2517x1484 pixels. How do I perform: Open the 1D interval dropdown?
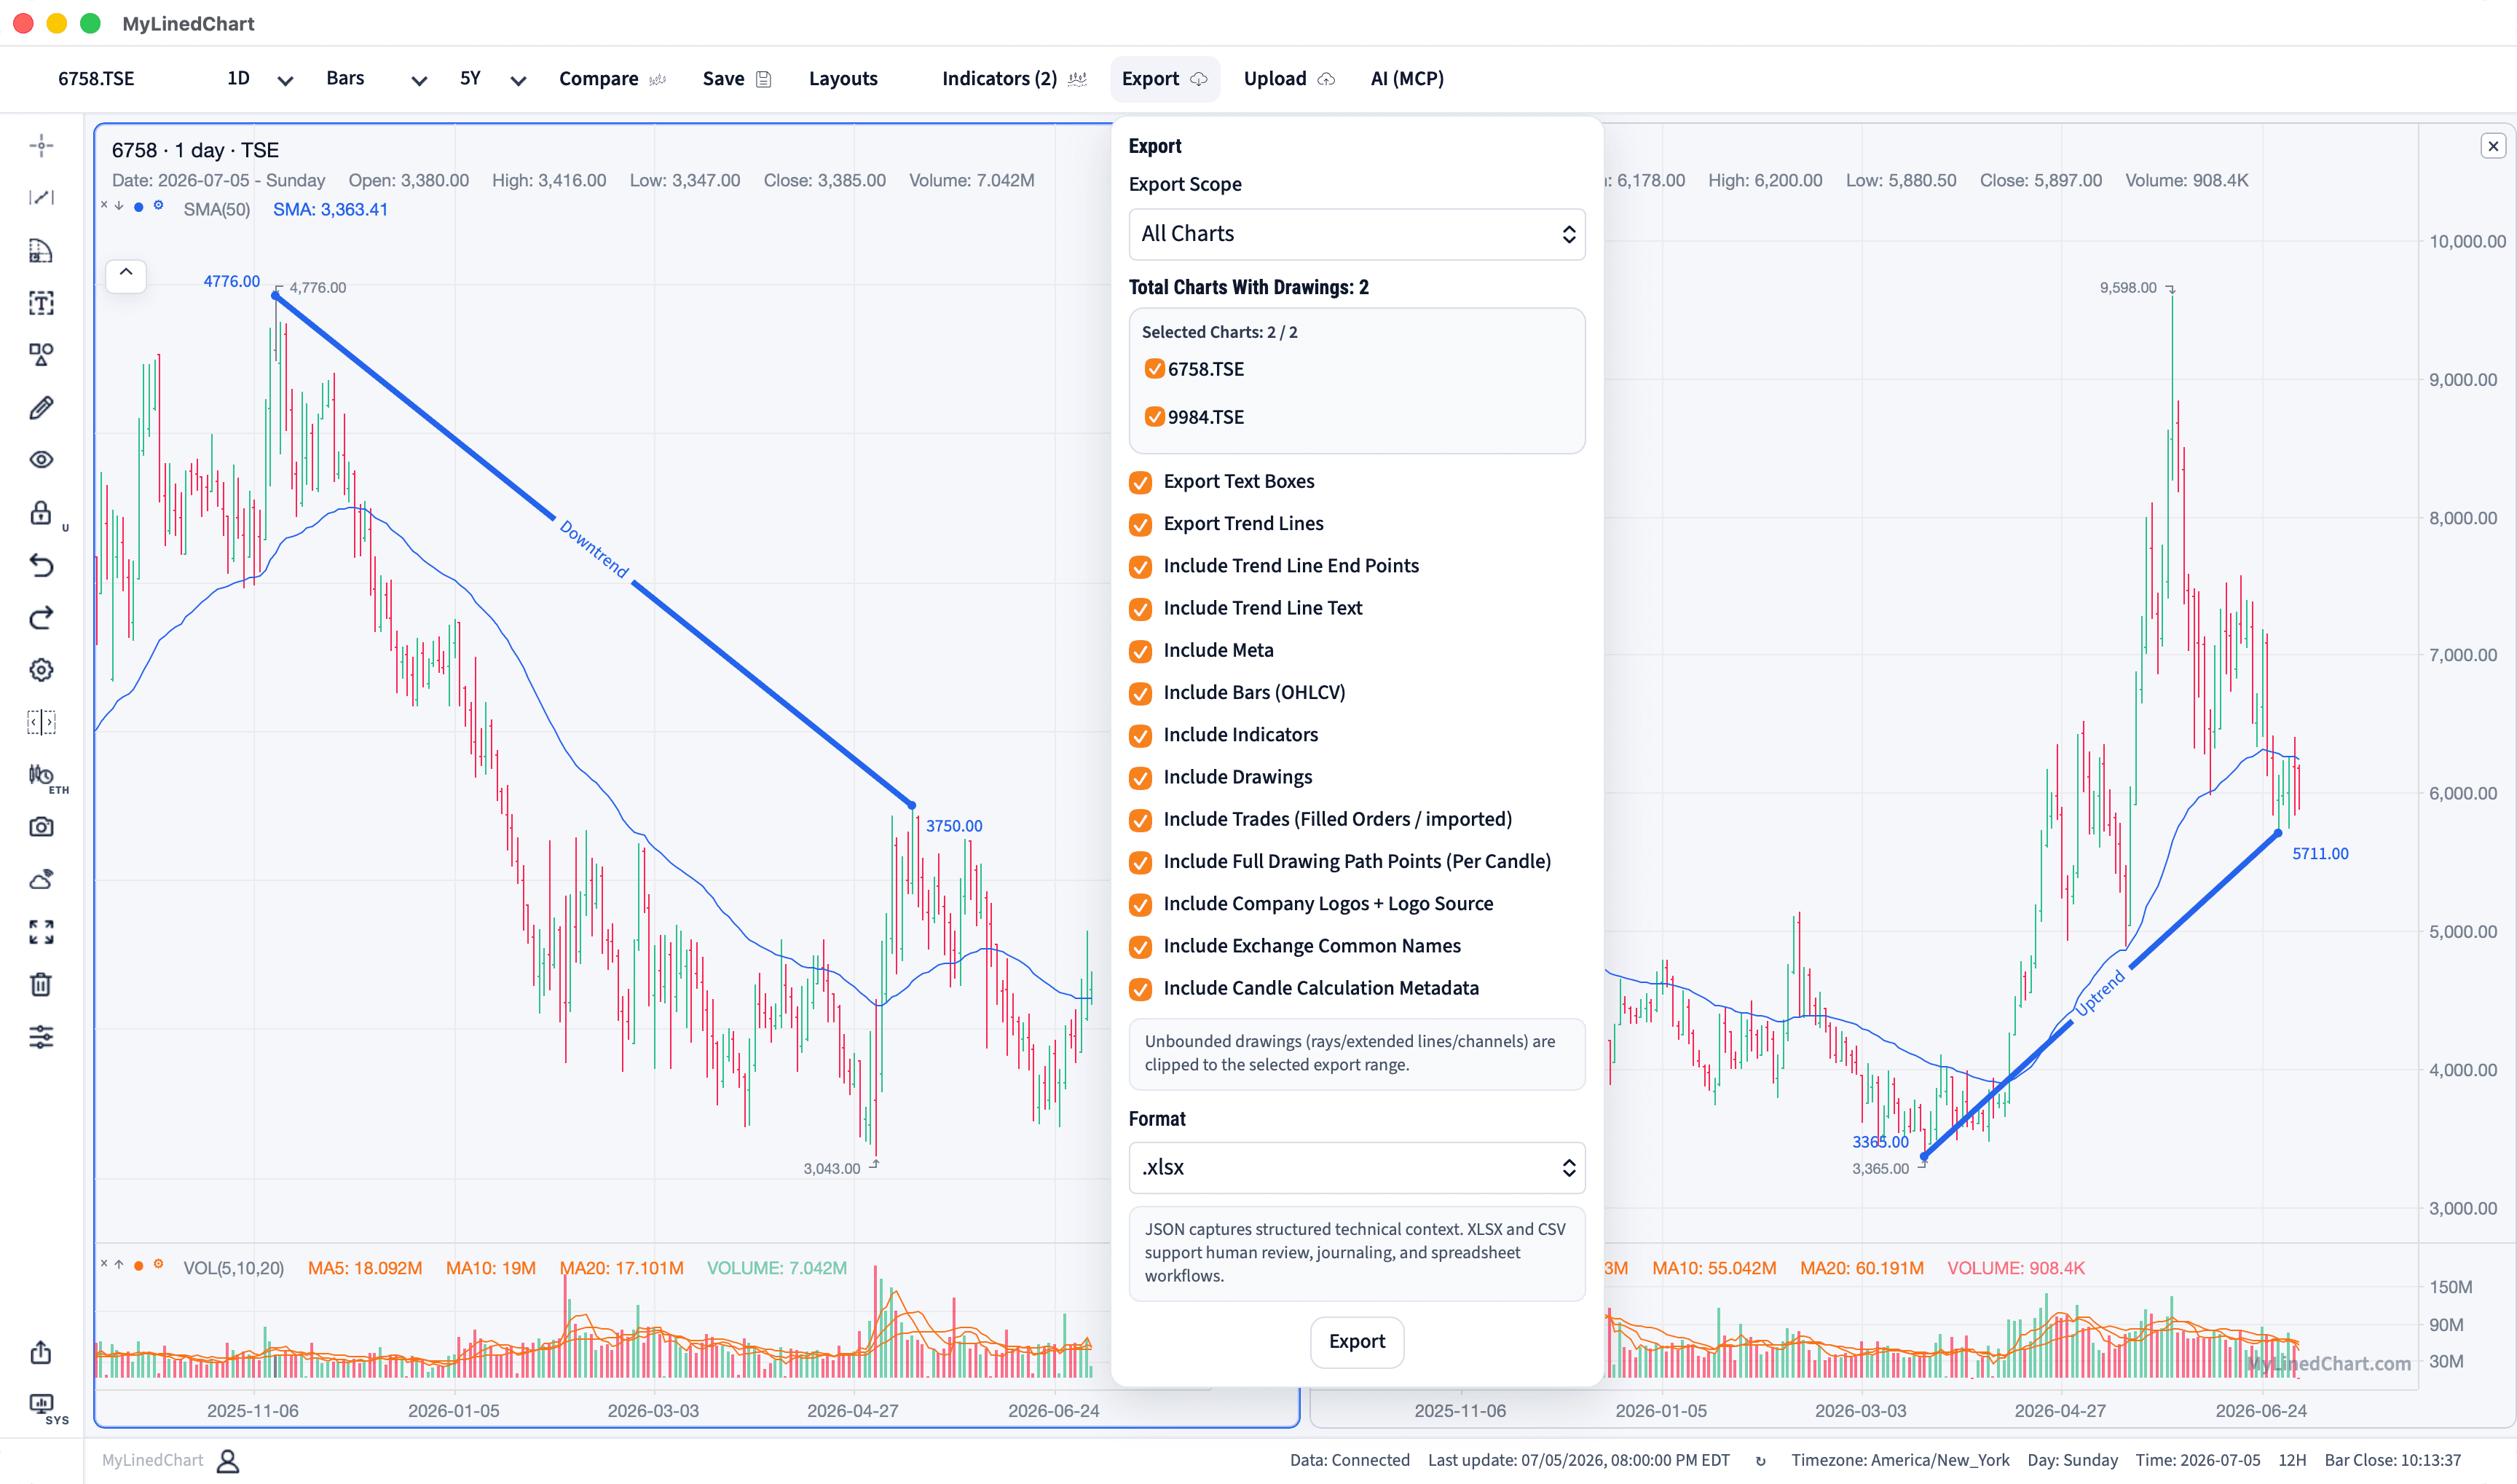tap(259, 79)
